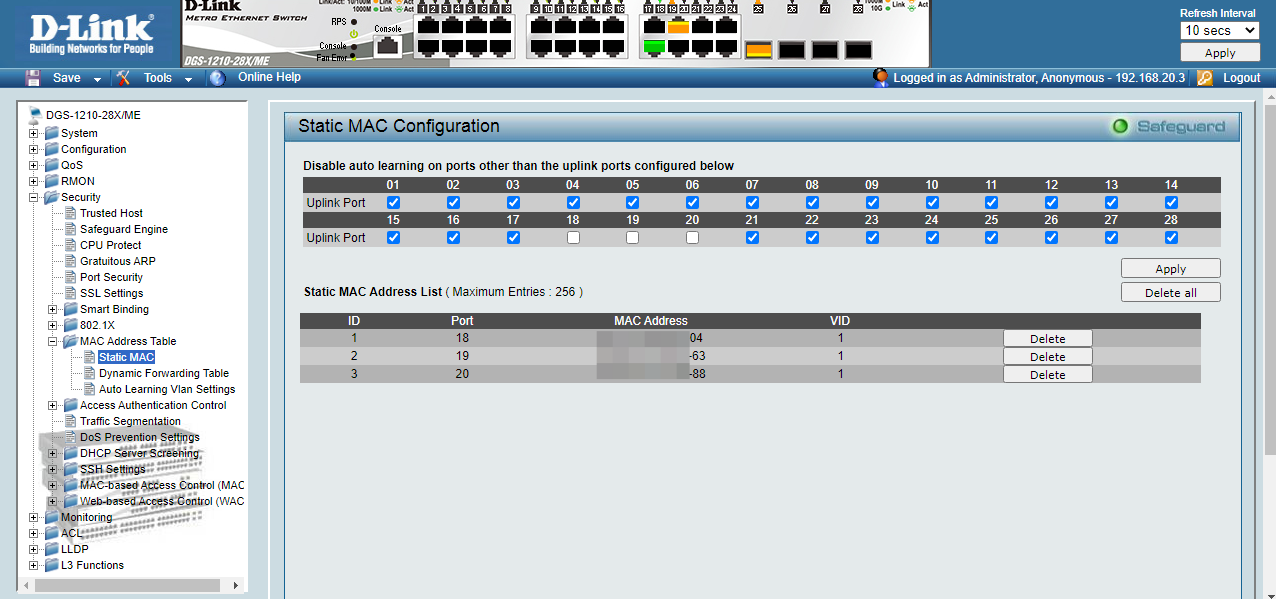Expand the ACL tree node
Viewport: 1276px width, 599px height.
point(34,533)
